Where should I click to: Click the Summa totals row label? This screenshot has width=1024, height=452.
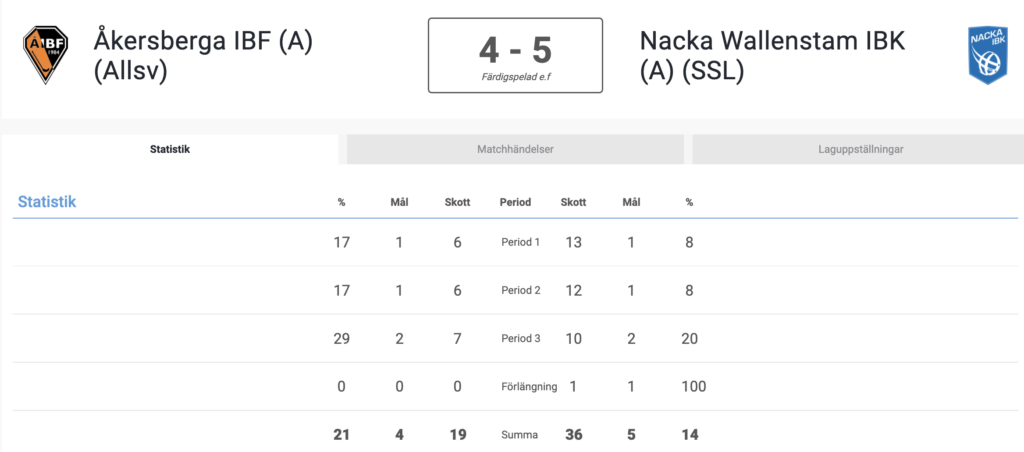click(519, 434)
